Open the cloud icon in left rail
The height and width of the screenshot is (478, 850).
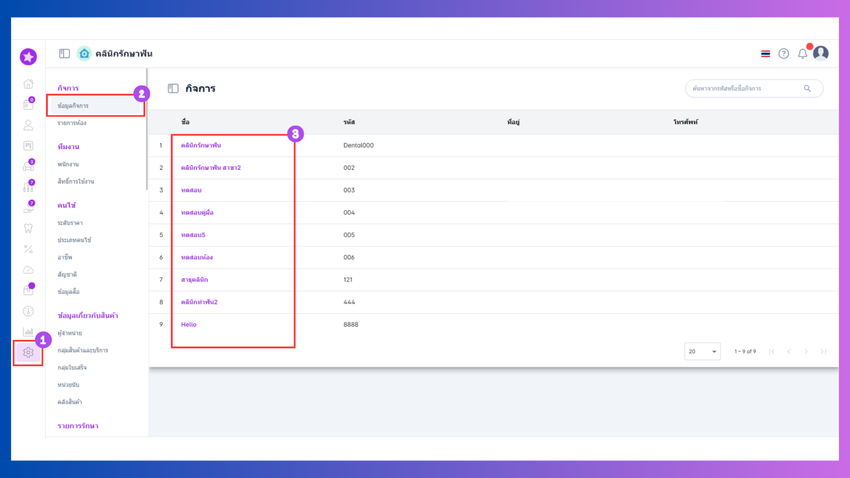(x=28, y=270)
